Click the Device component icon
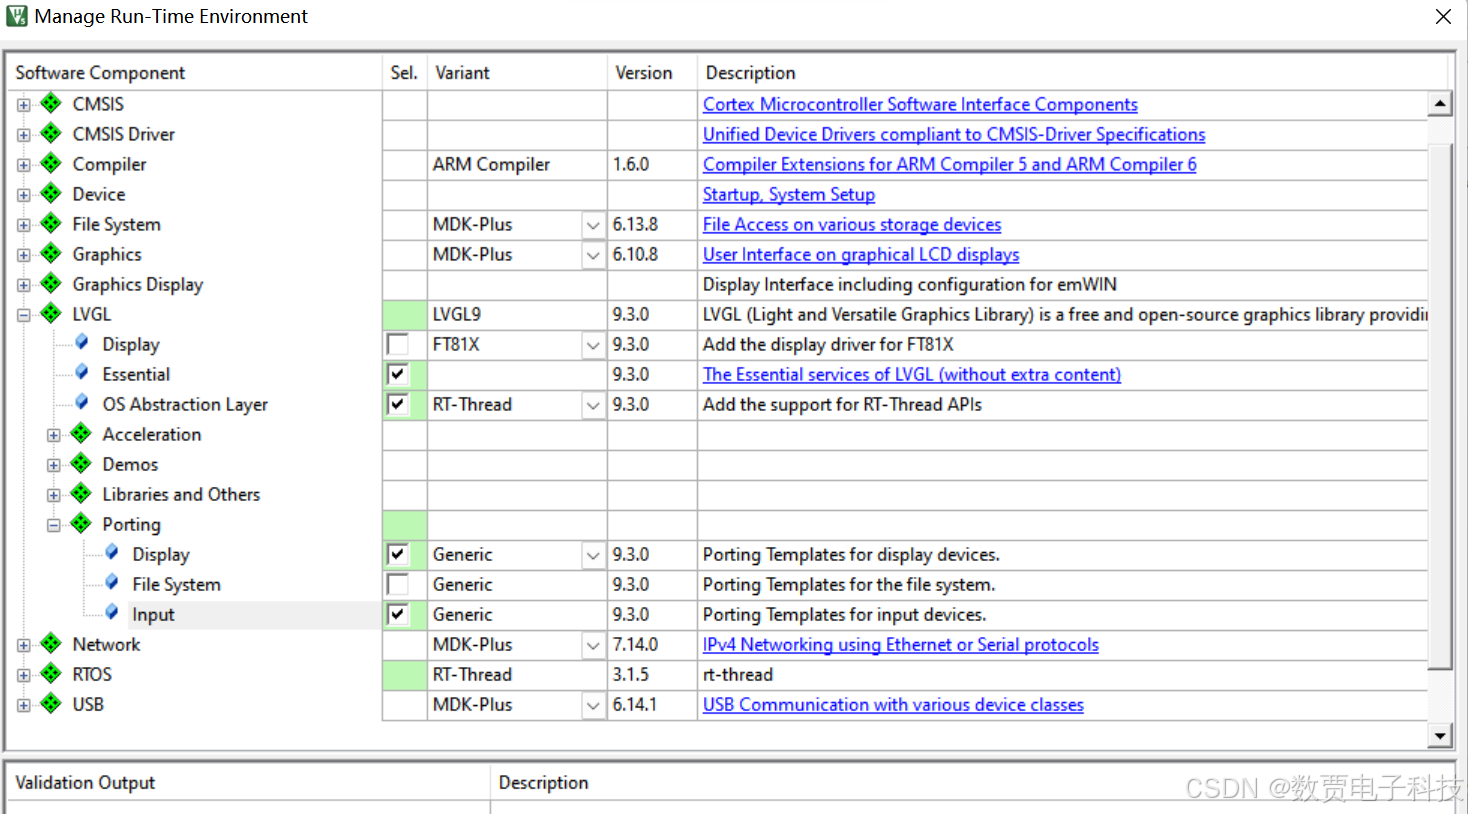Viewport: 1468px width, 814px height. pos(51,193)
